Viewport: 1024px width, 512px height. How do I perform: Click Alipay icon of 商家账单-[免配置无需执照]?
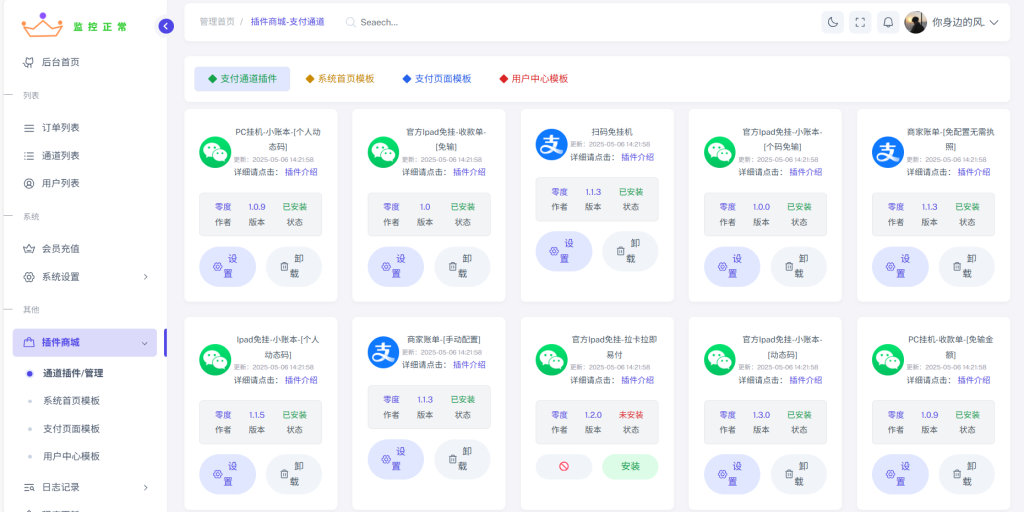[x=888, y=152]
